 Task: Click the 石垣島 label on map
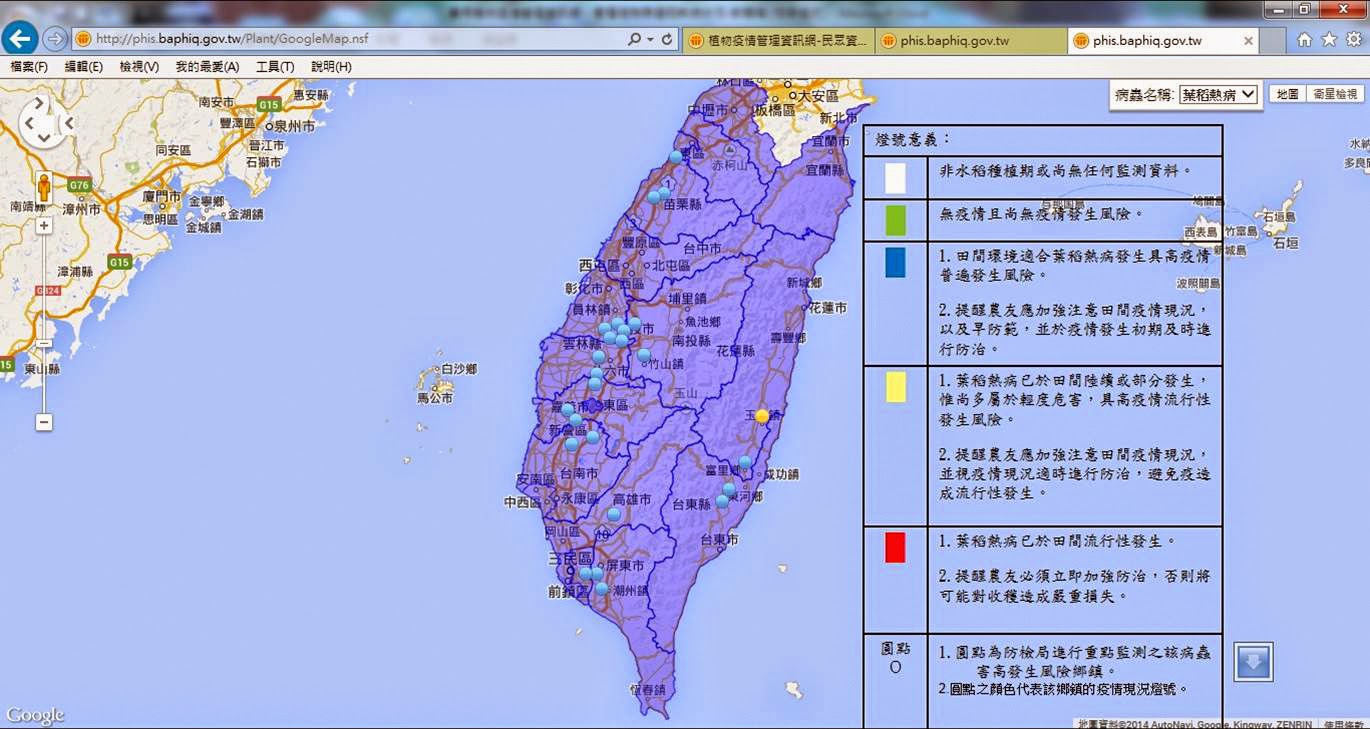click(x=1277, y=215)
